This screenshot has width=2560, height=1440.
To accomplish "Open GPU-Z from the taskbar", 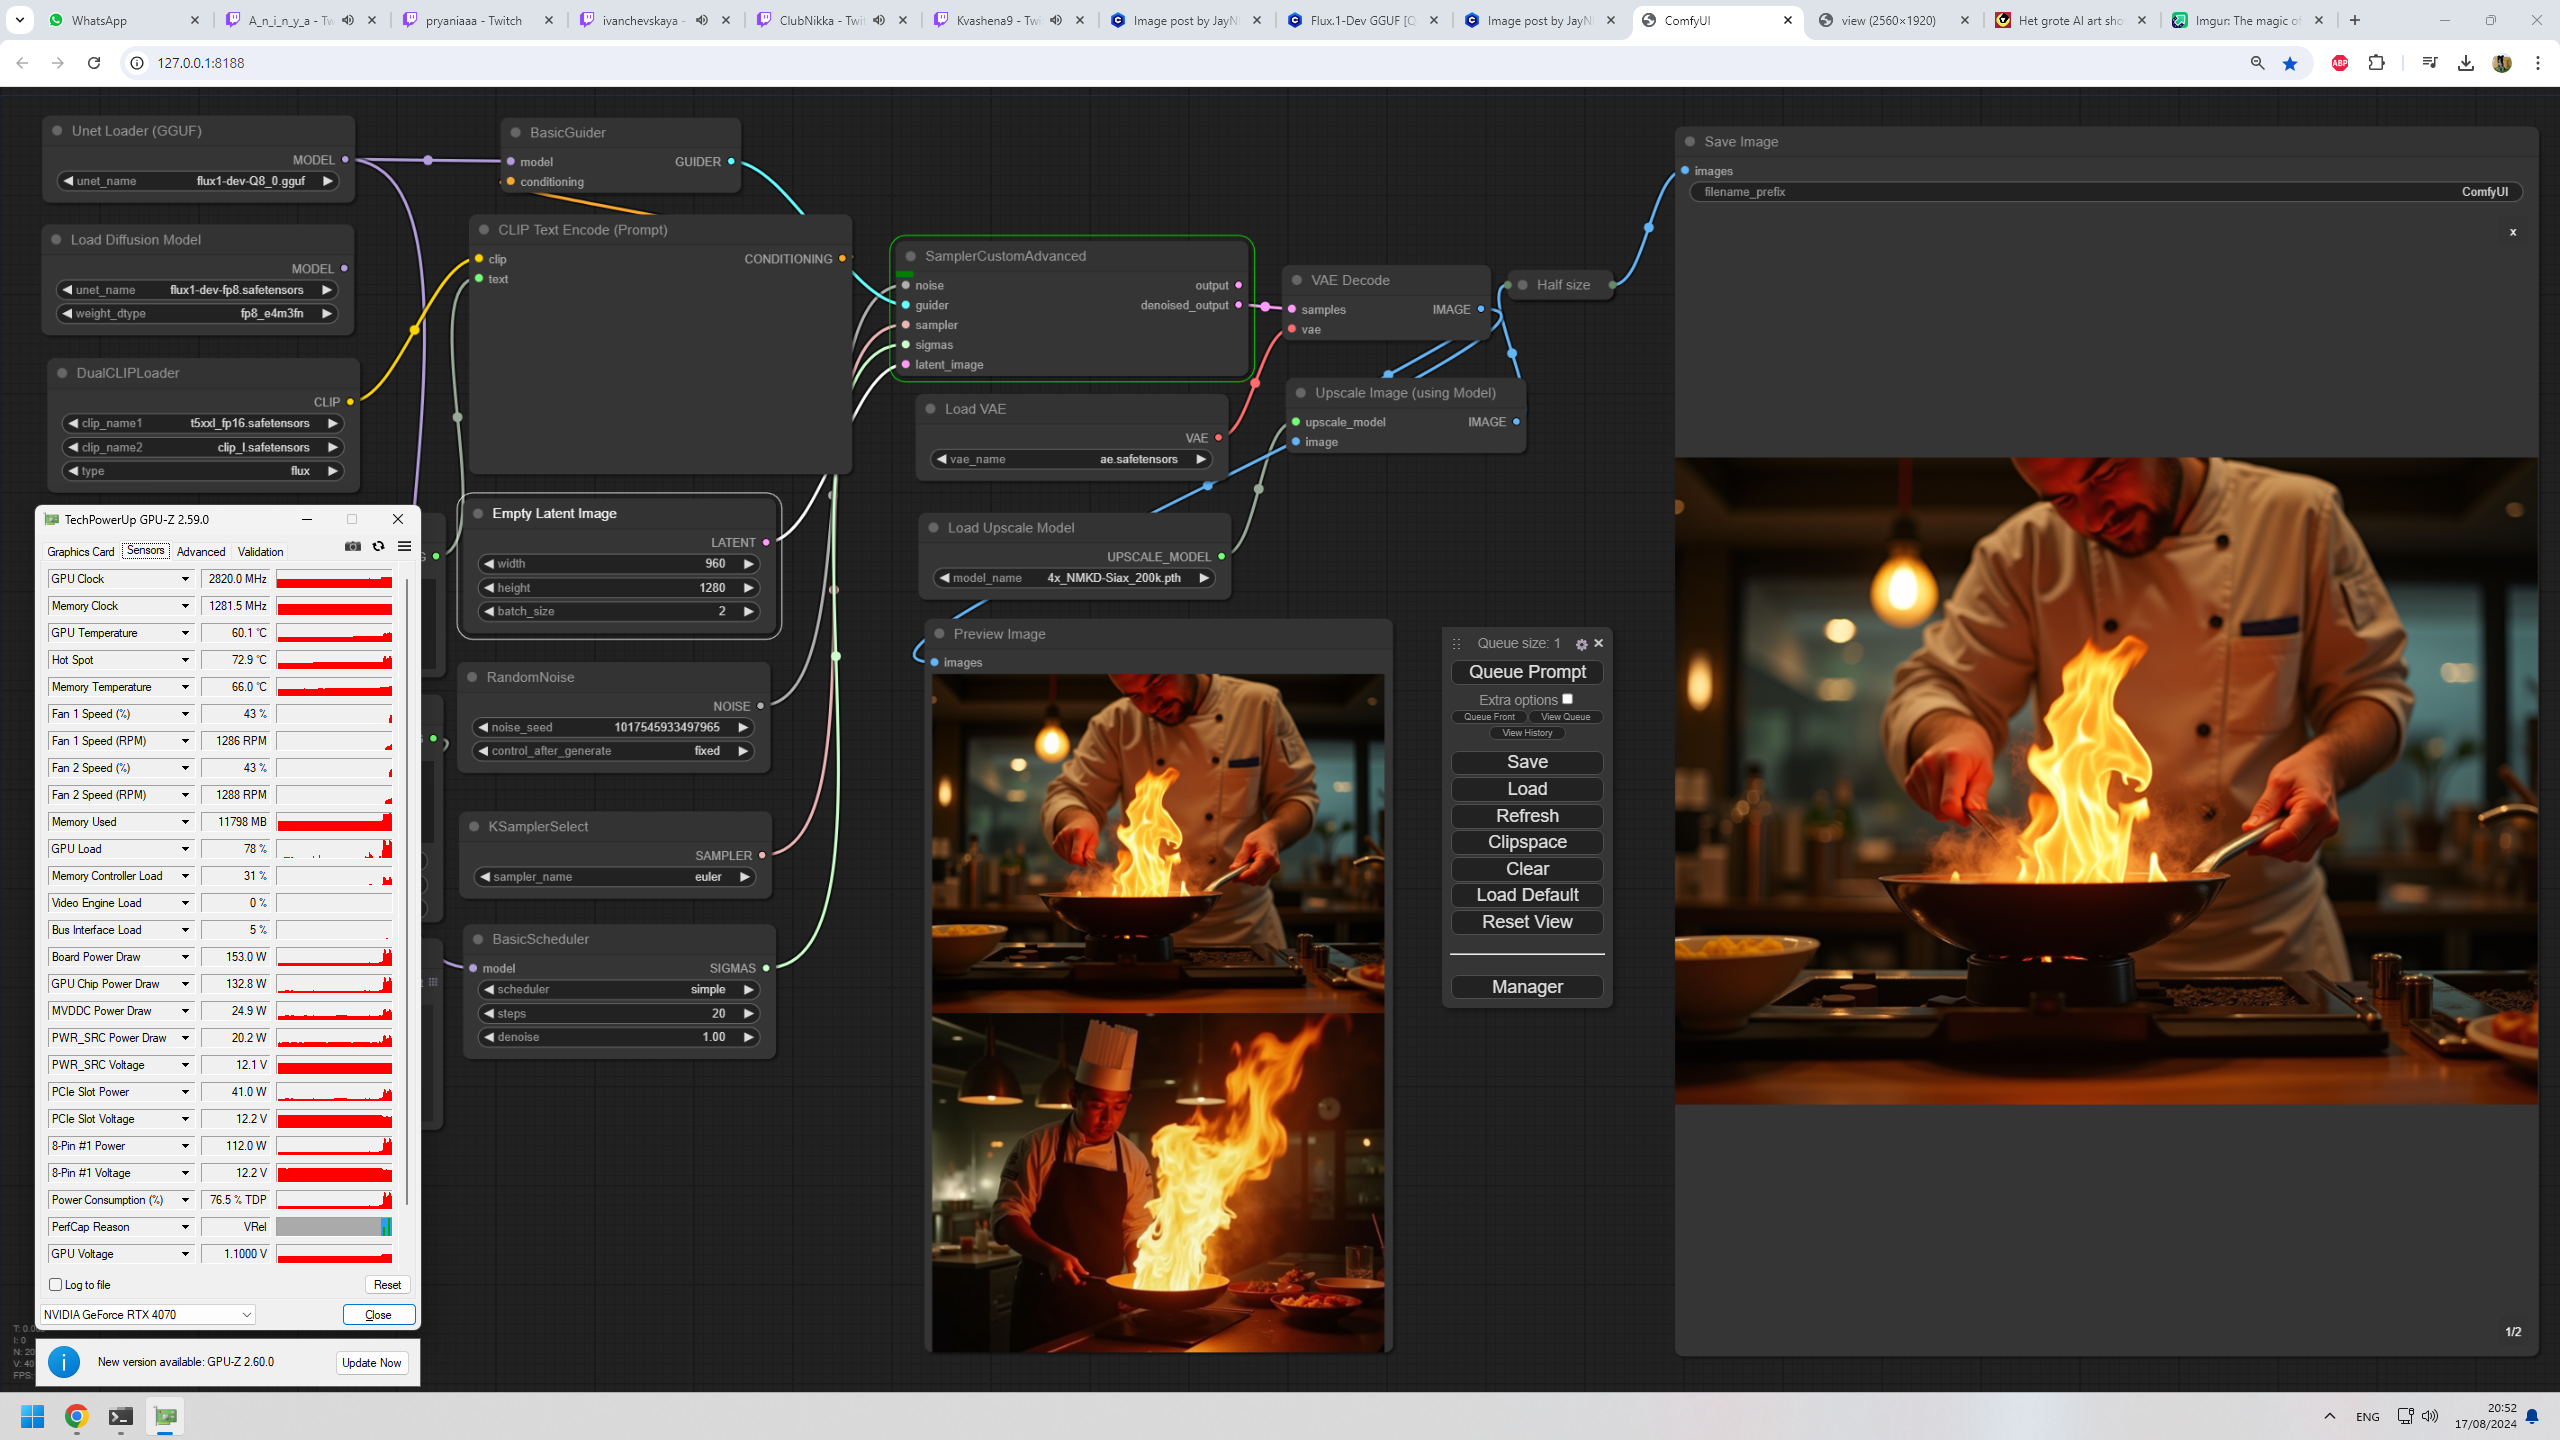I will pos(165,1416).
